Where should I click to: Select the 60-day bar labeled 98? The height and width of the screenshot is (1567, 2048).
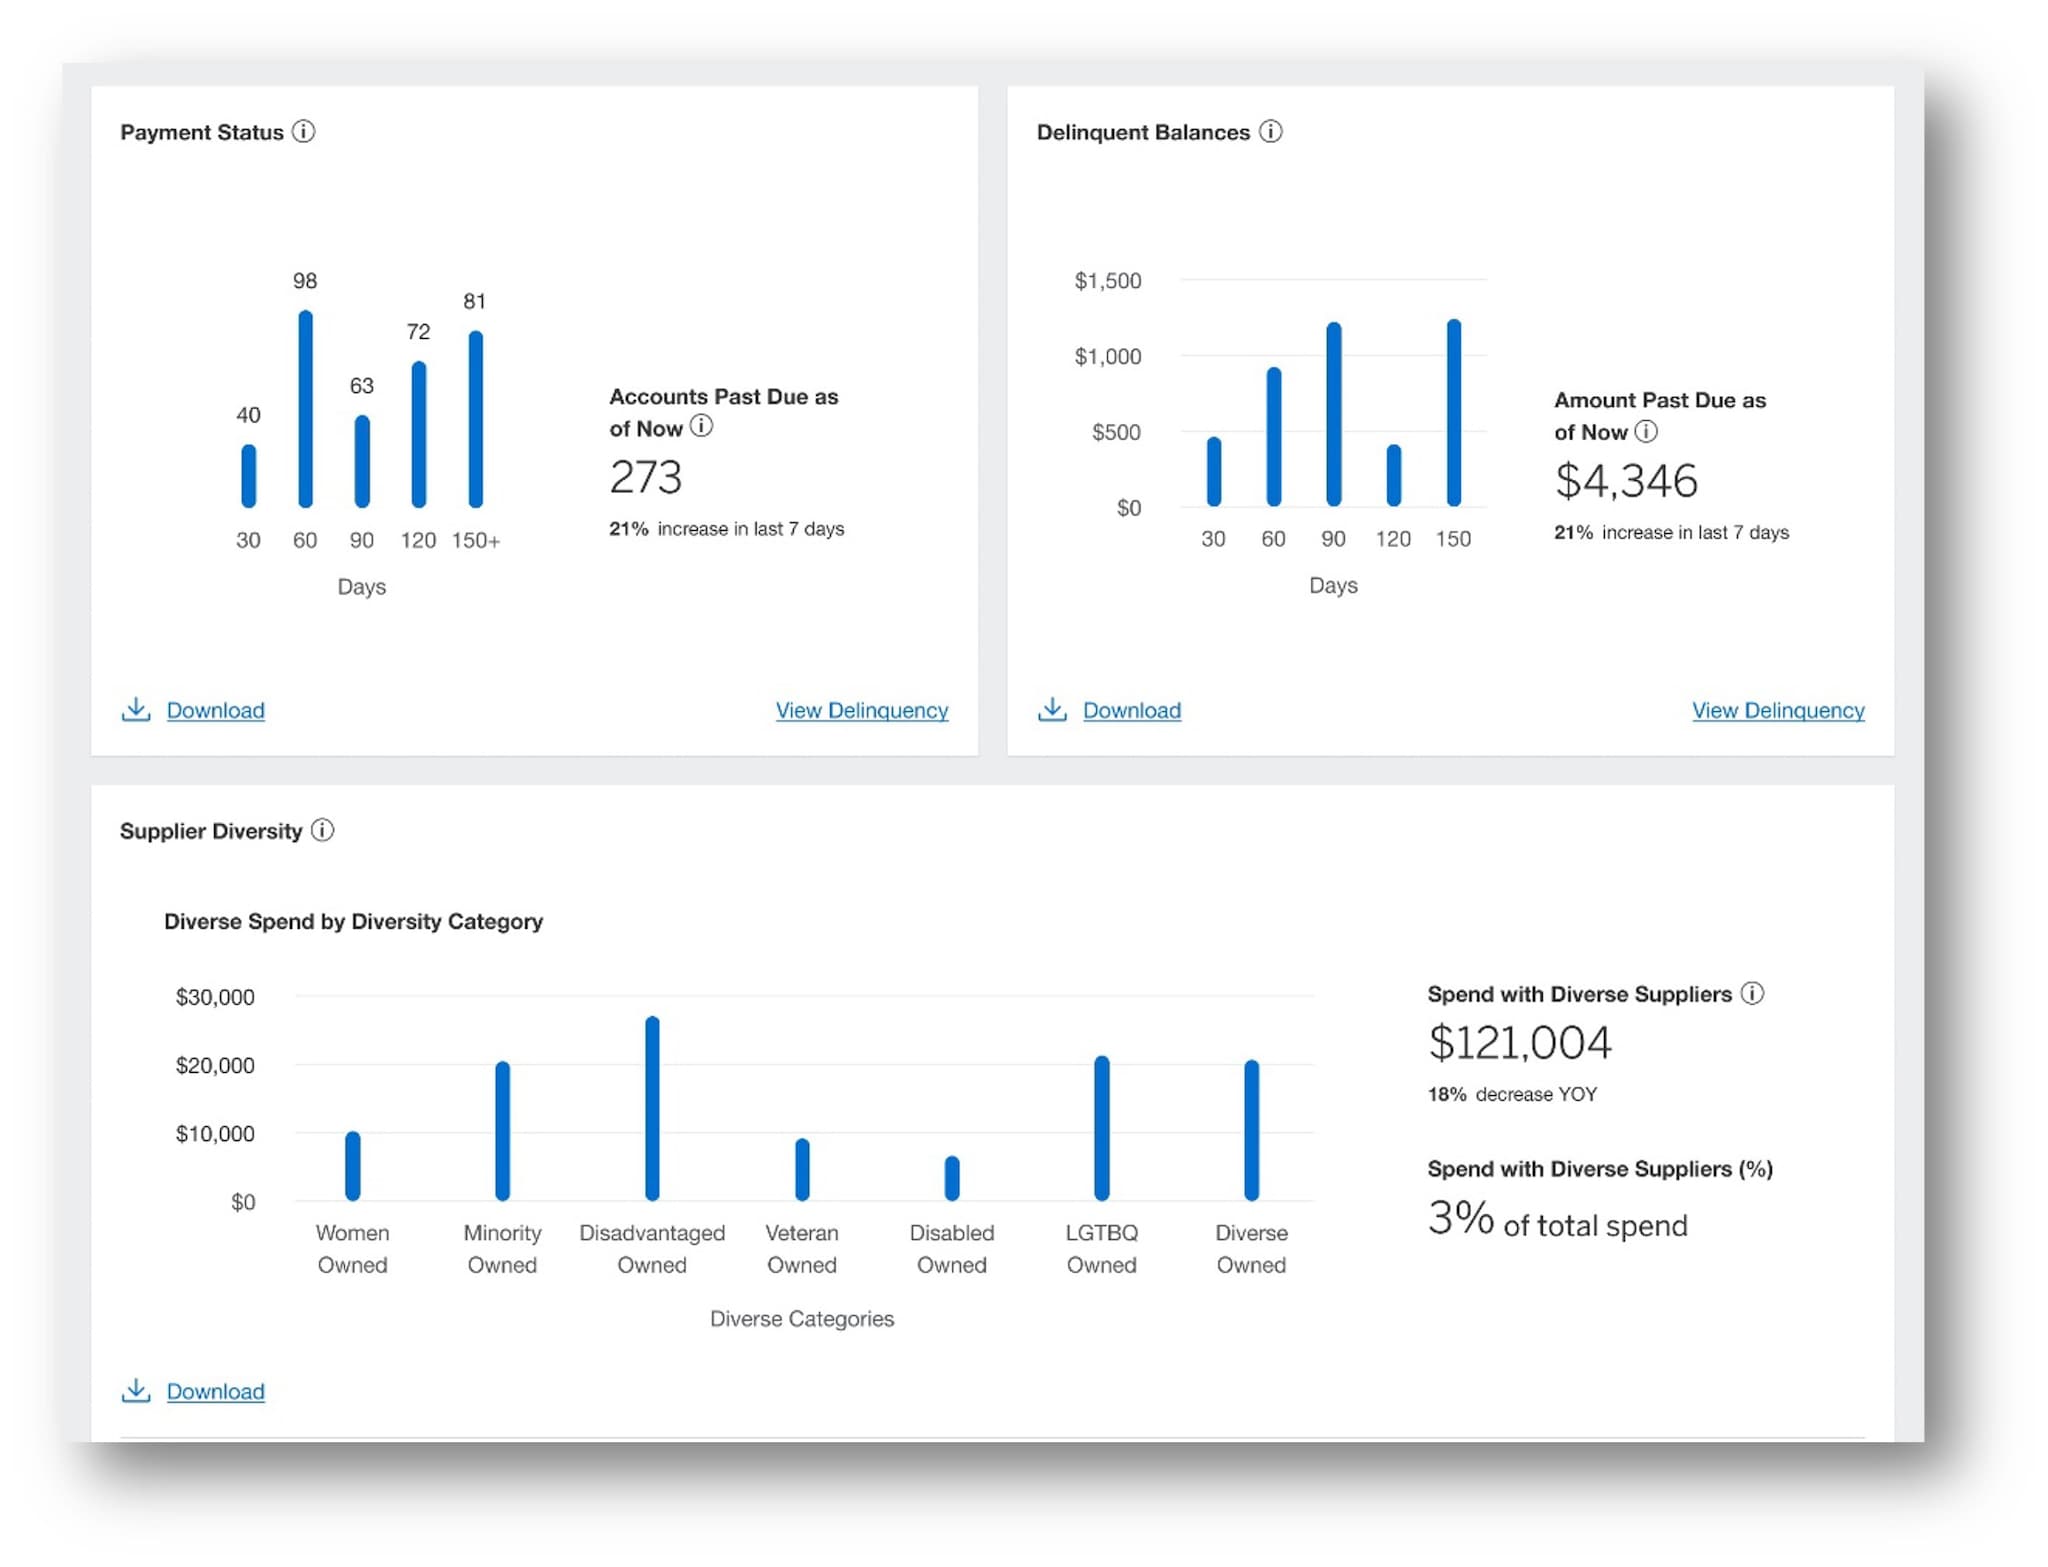[x=305, y=410]
